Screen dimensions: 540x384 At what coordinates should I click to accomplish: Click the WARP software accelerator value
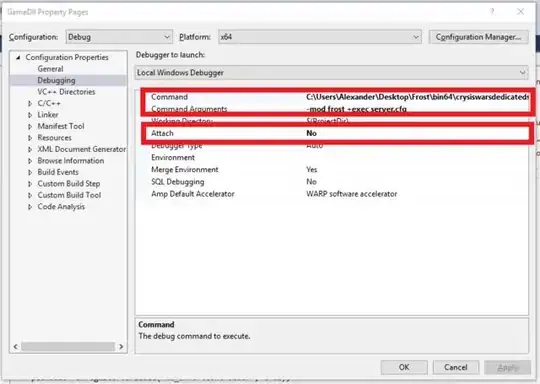pyautogui.click(x=352, y=194)
